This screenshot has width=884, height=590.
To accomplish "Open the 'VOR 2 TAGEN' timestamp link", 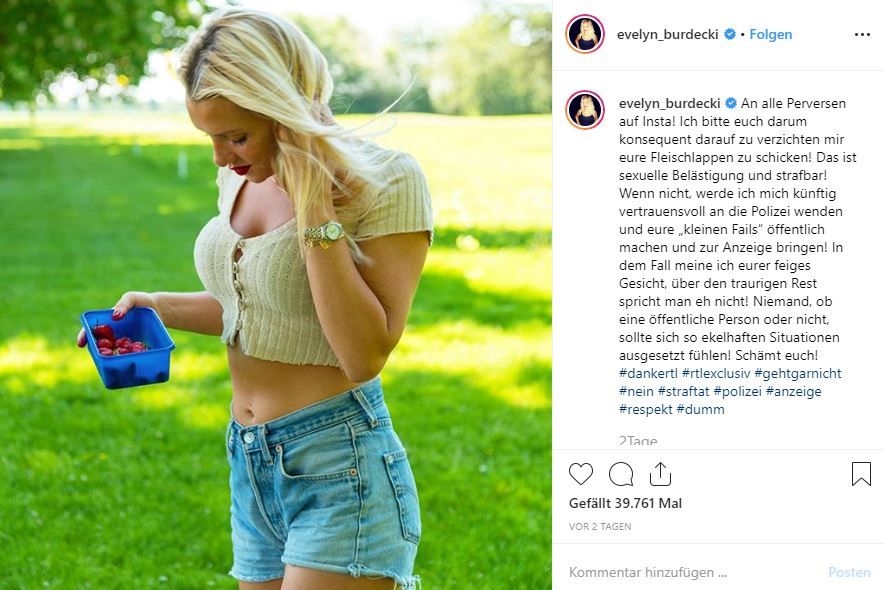I will click(600, 526).
